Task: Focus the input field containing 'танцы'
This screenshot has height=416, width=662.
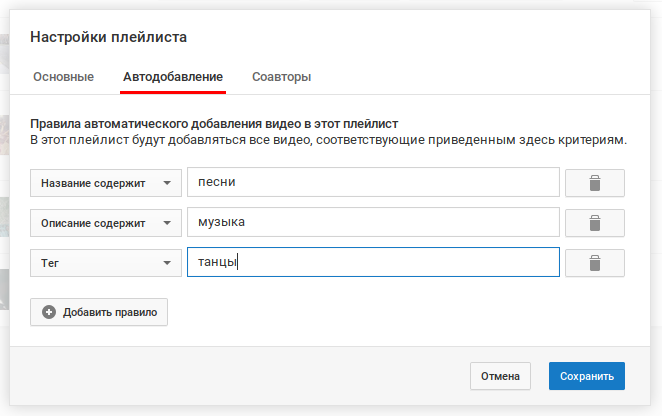Action: tap(373, 262)
